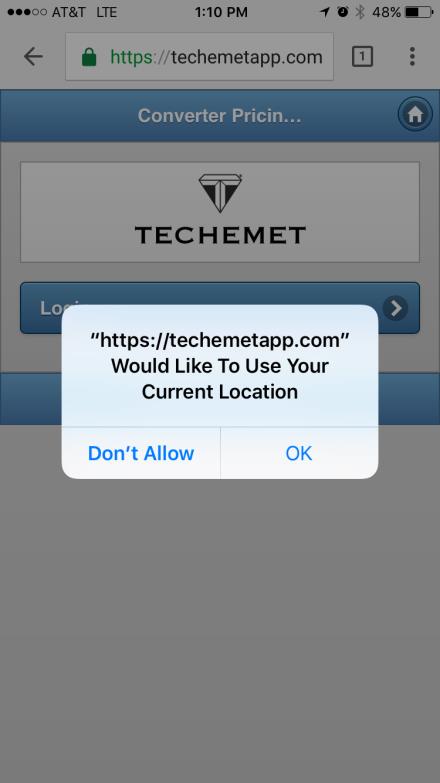
Task: Tap the TECHEMET wordmark banner
Action: click(220, 212)
